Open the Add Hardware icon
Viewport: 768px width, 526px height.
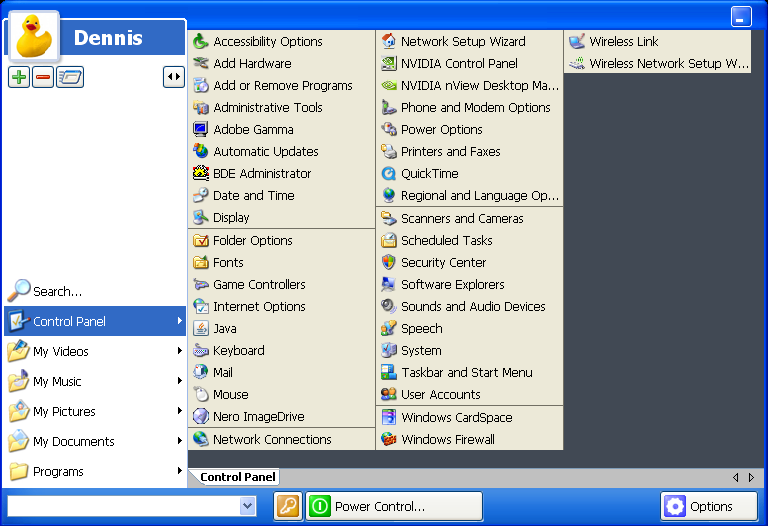pos(201,63)
